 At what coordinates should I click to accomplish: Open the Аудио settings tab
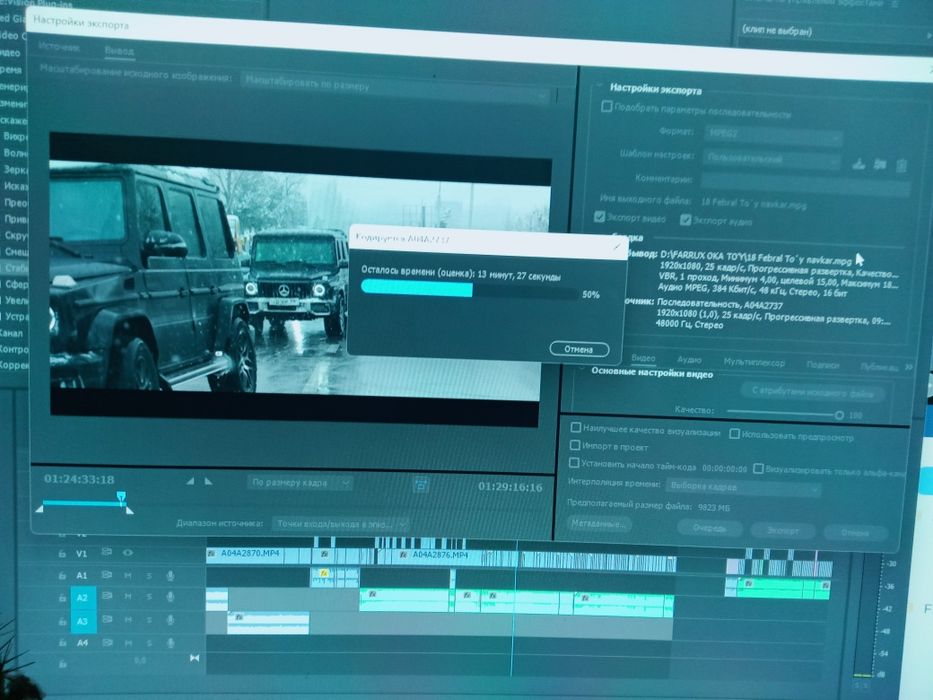(689, 360)
